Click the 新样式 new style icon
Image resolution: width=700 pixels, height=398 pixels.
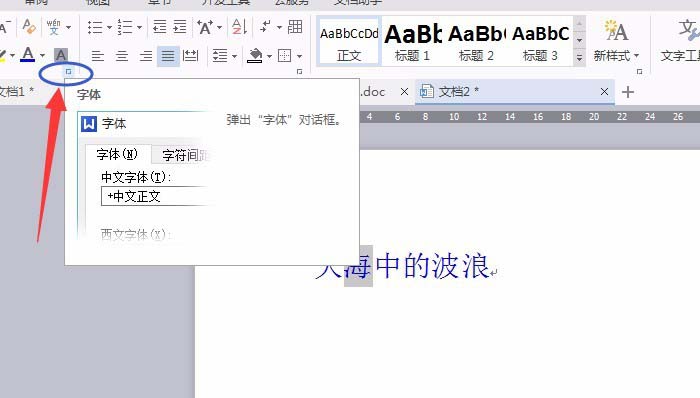point(616,30)
